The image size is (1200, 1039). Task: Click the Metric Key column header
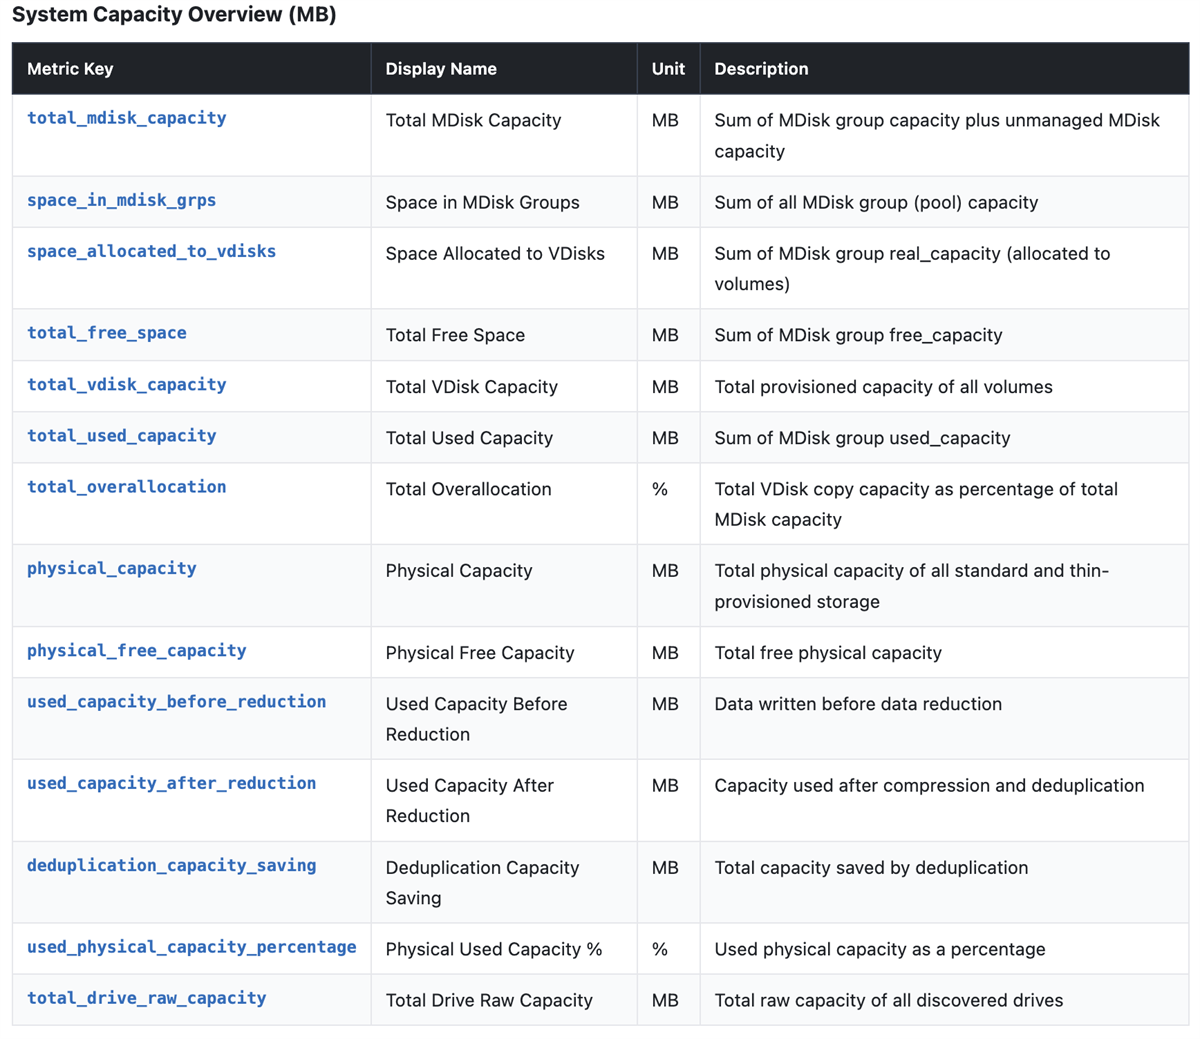coord(70,69)
